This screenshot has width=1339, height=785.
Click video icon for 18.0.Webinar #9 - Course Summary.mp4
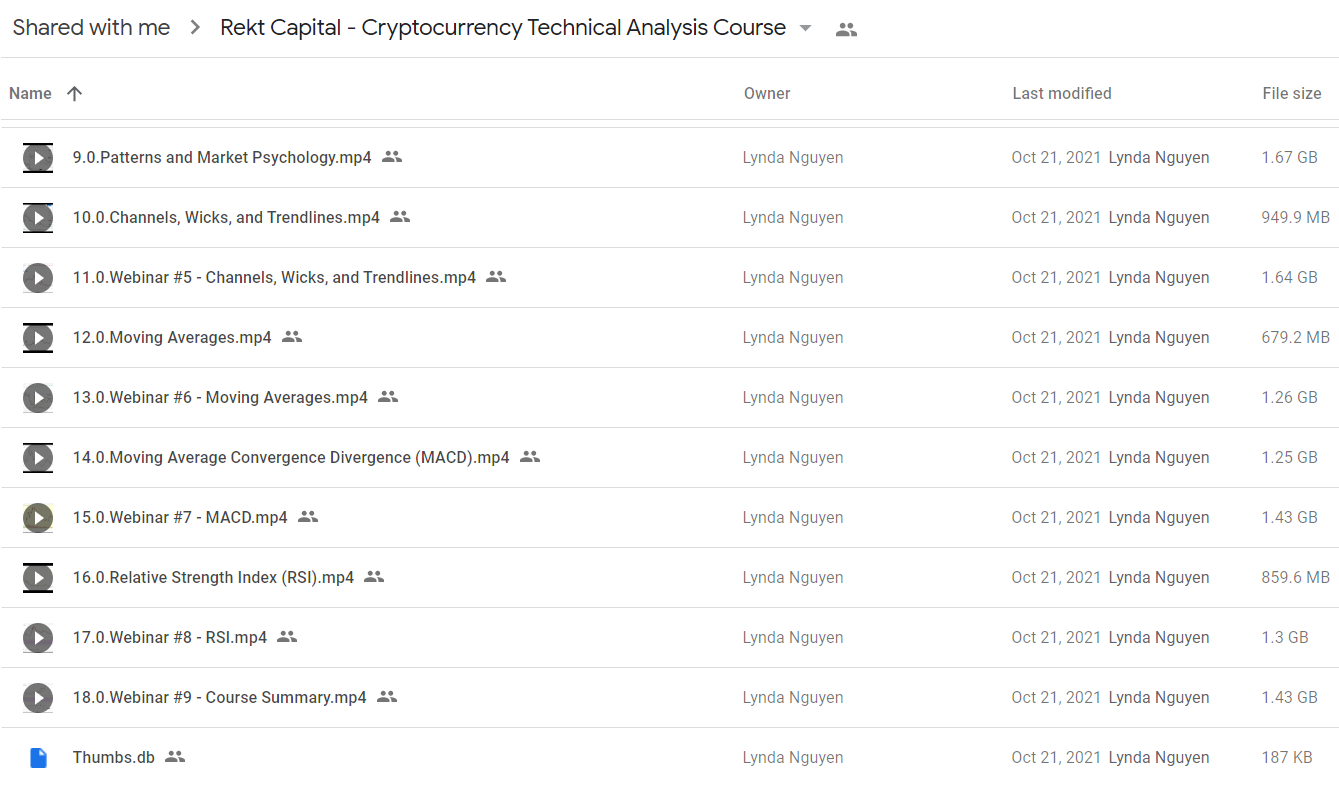click(38, 697)
